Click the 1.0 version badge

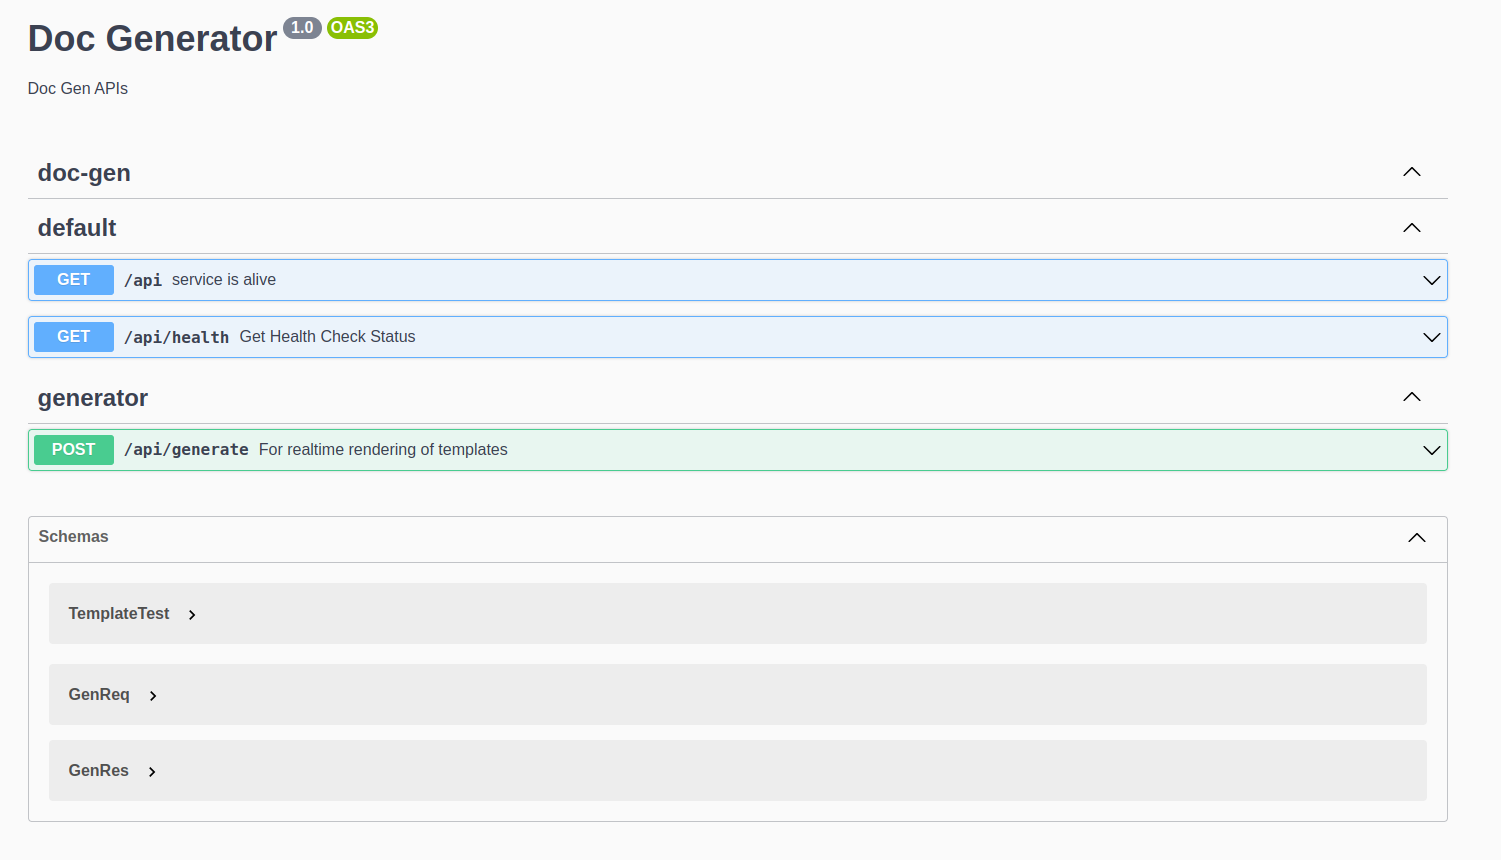[x=302, y=28]
